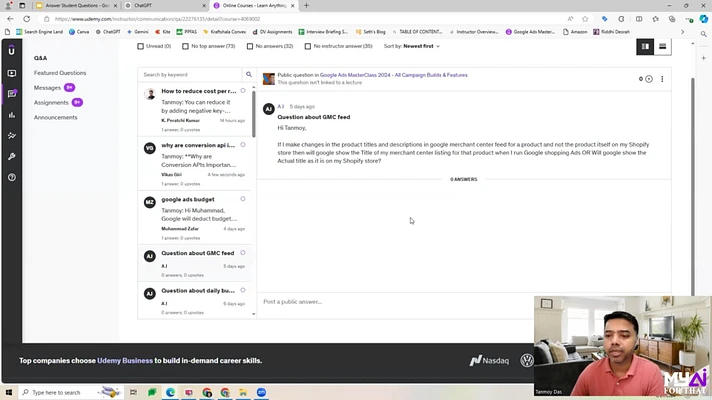Open Performance bar chart icon in sidebar
Screen dimensions: 712x400
pos(12,115)
